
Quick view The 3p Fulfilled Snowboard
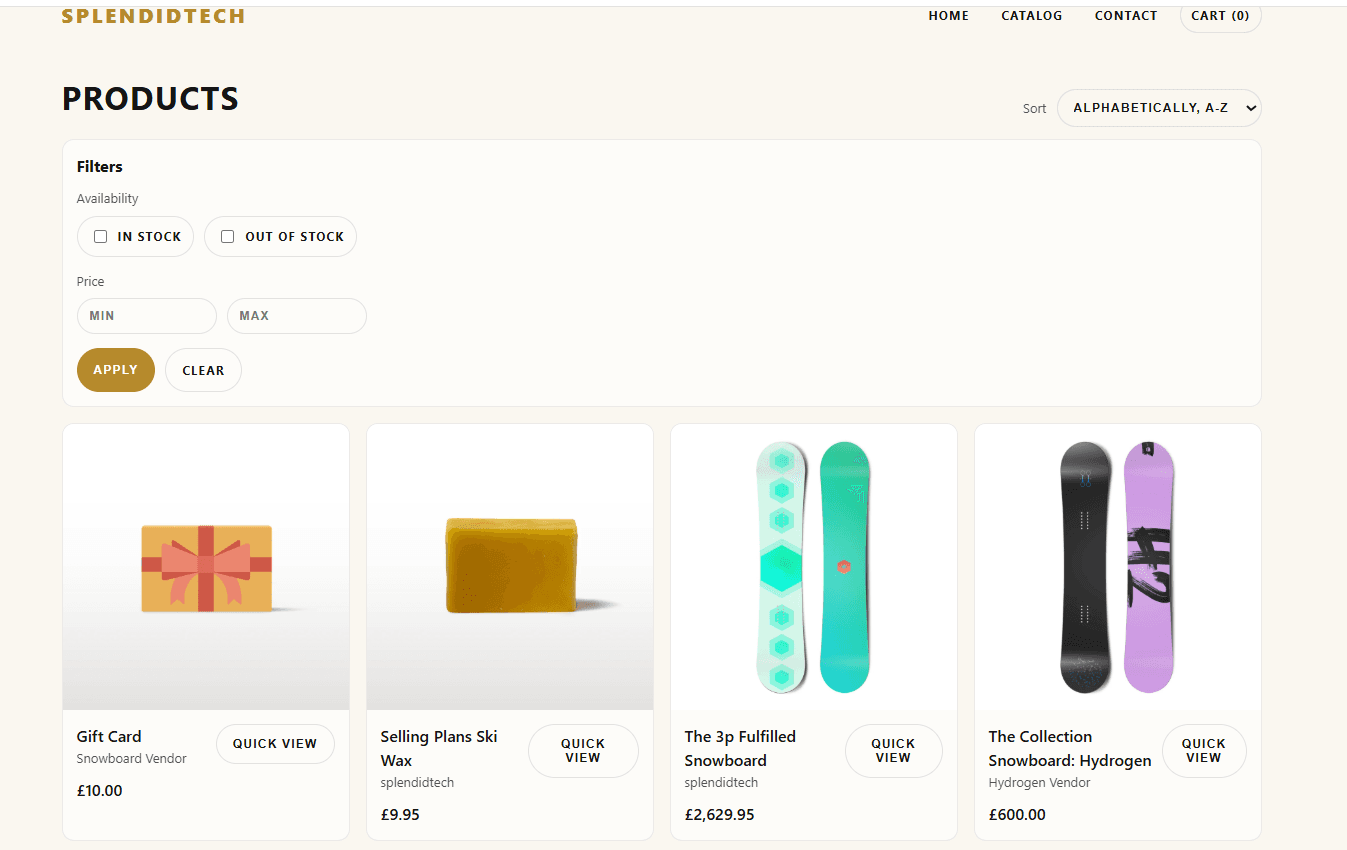tap(893, 751)
